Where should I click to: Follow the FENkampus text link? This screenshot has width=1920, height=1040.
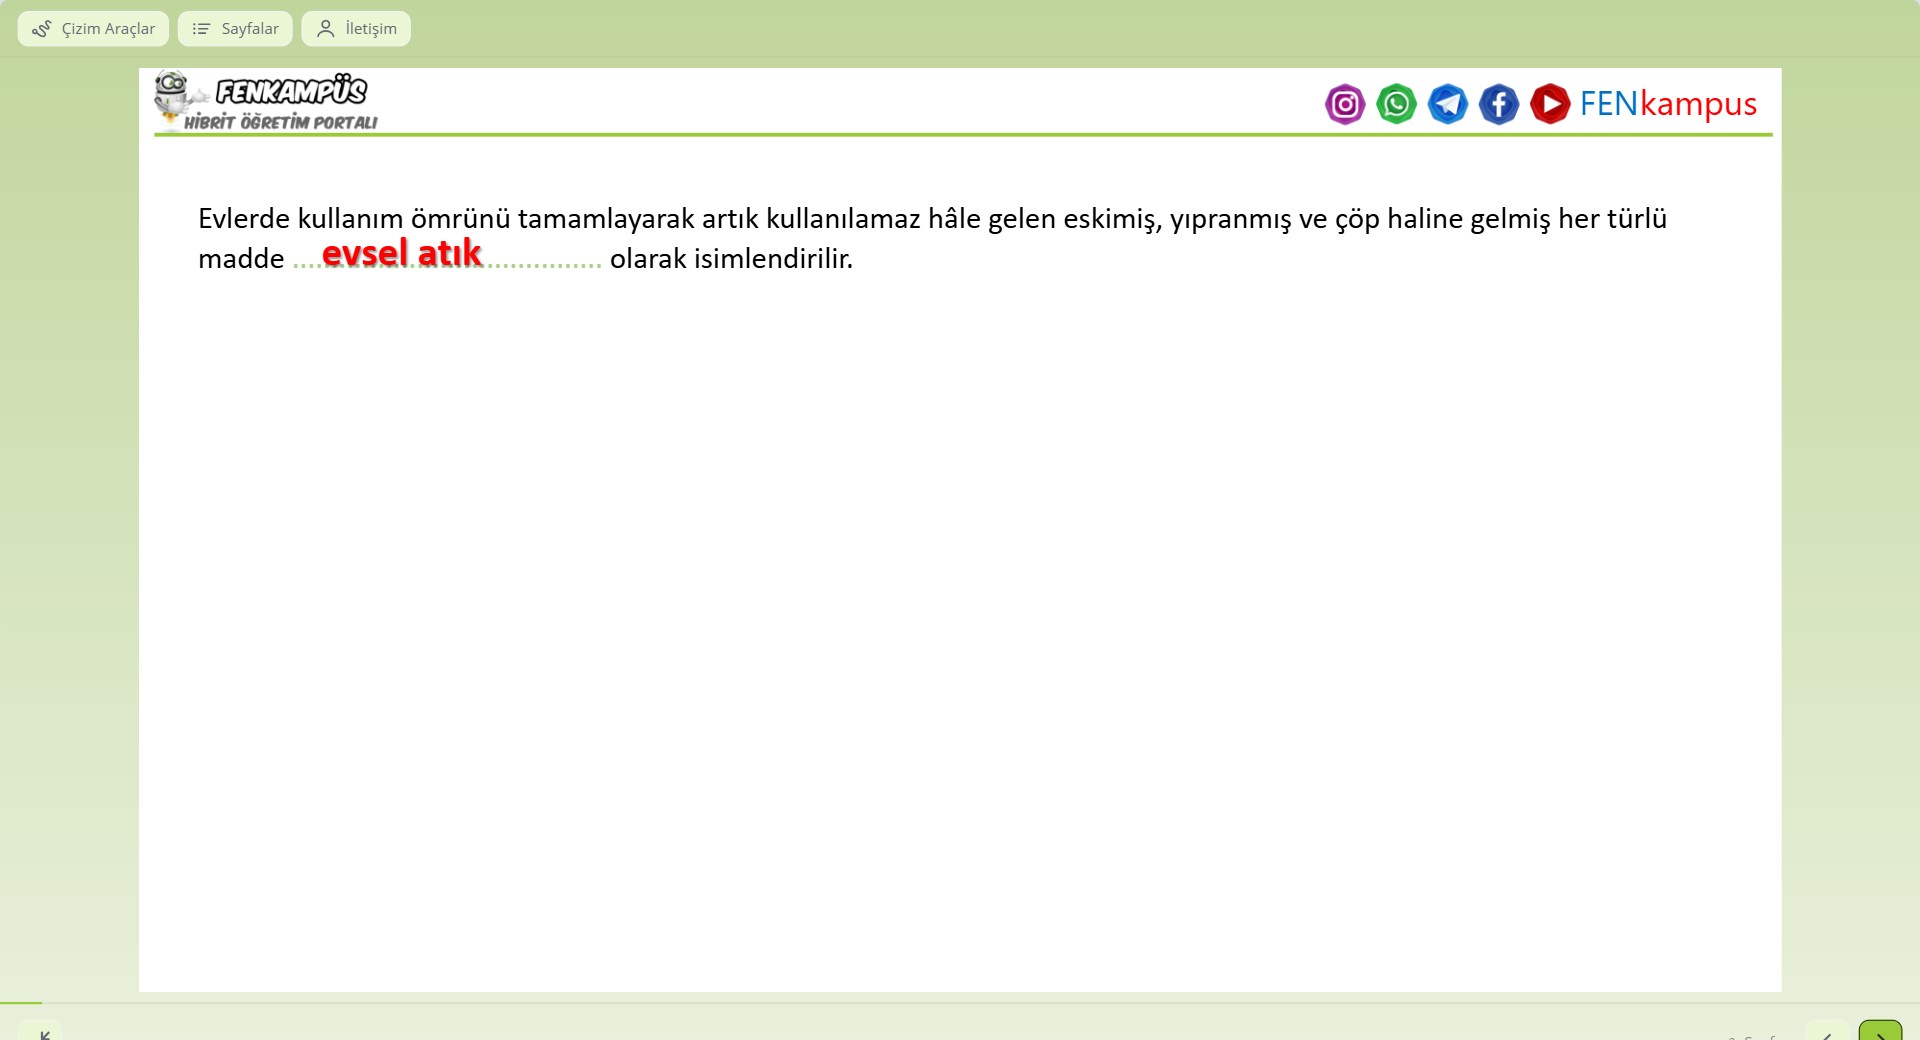click(x=1668, y=104)
